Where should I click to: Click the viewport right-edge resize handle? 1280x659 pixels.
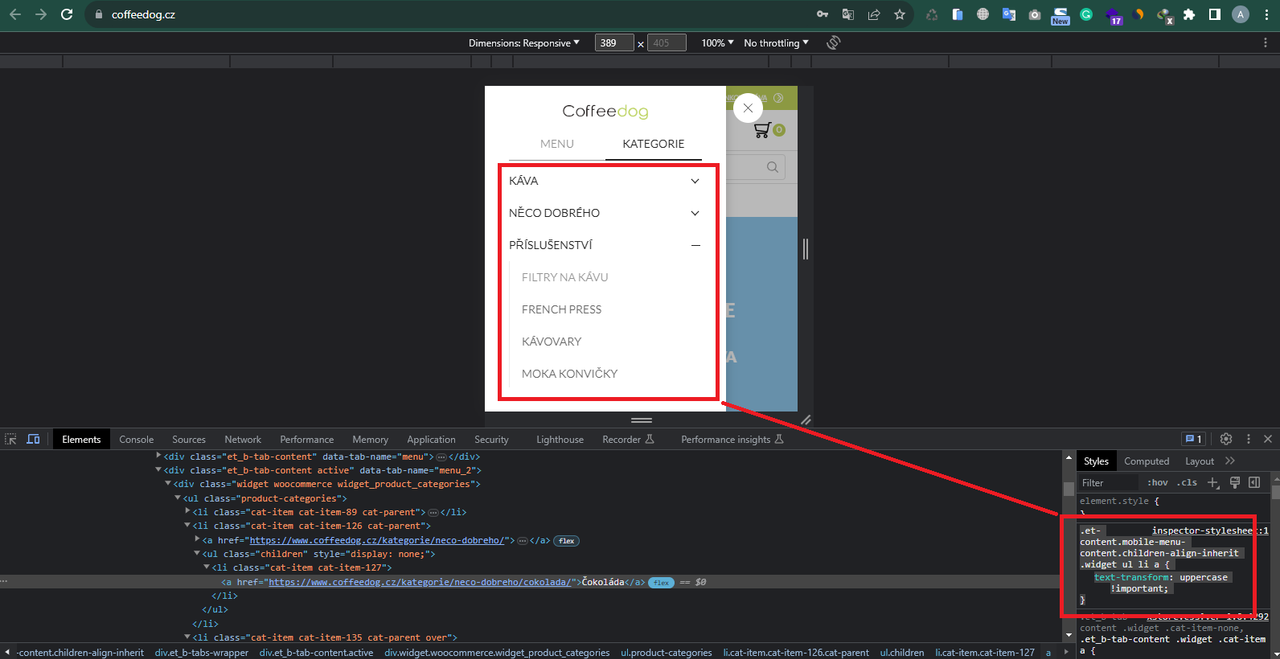click(805, 249)
